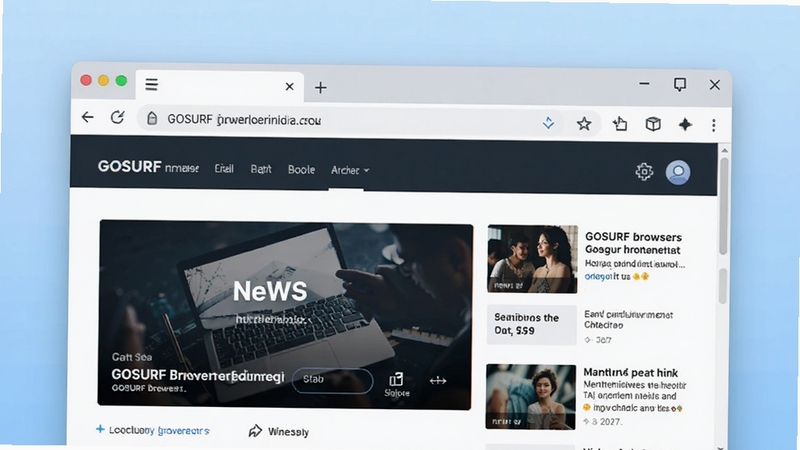This screenshot has height=450, width=800.
Task: Click the page vertical scrollbar thumb
Action: click(x=723, y=206)
